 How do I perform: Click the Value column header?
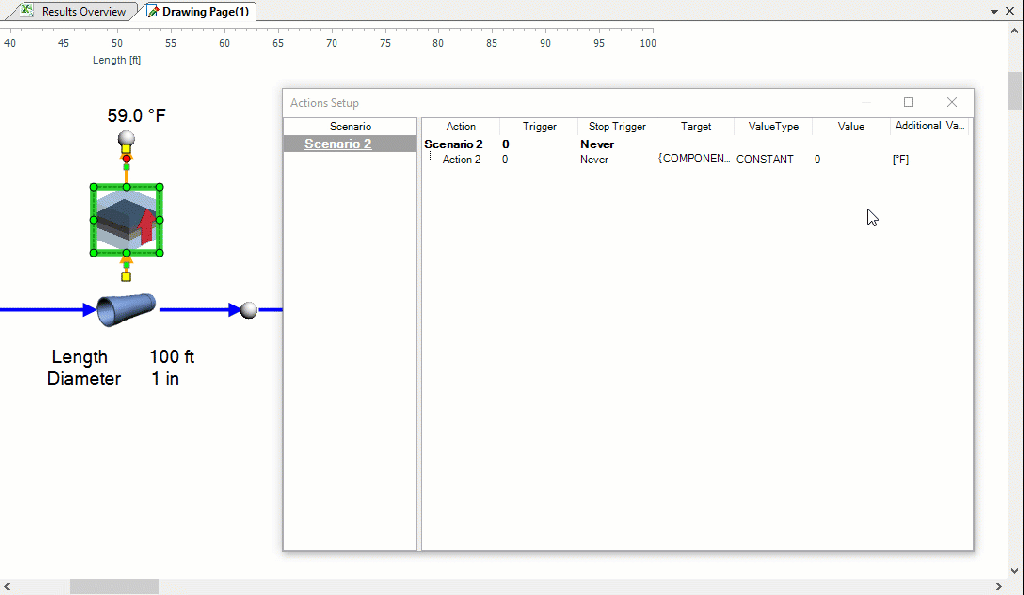pos(851,126)
